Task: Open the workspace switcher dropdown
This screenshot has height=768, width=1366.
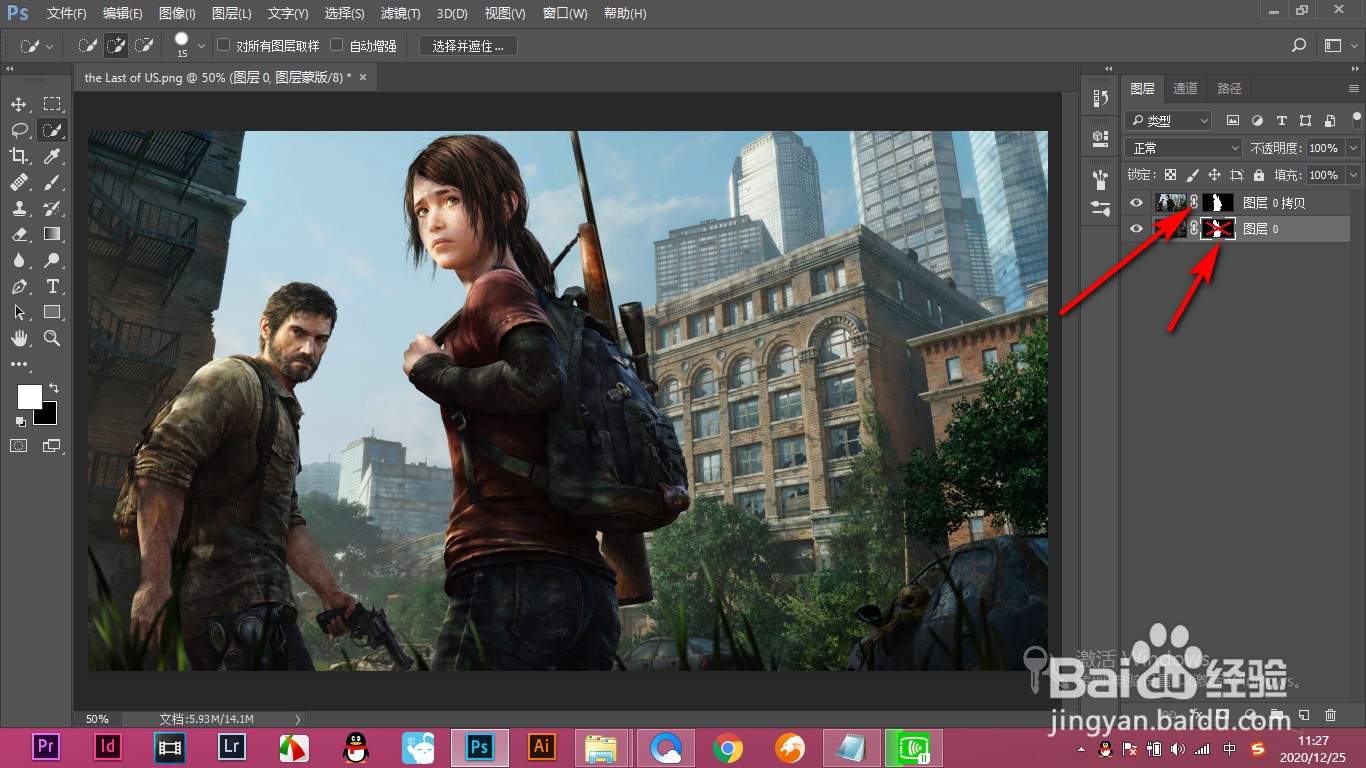Action: [x=1340, y=45]
